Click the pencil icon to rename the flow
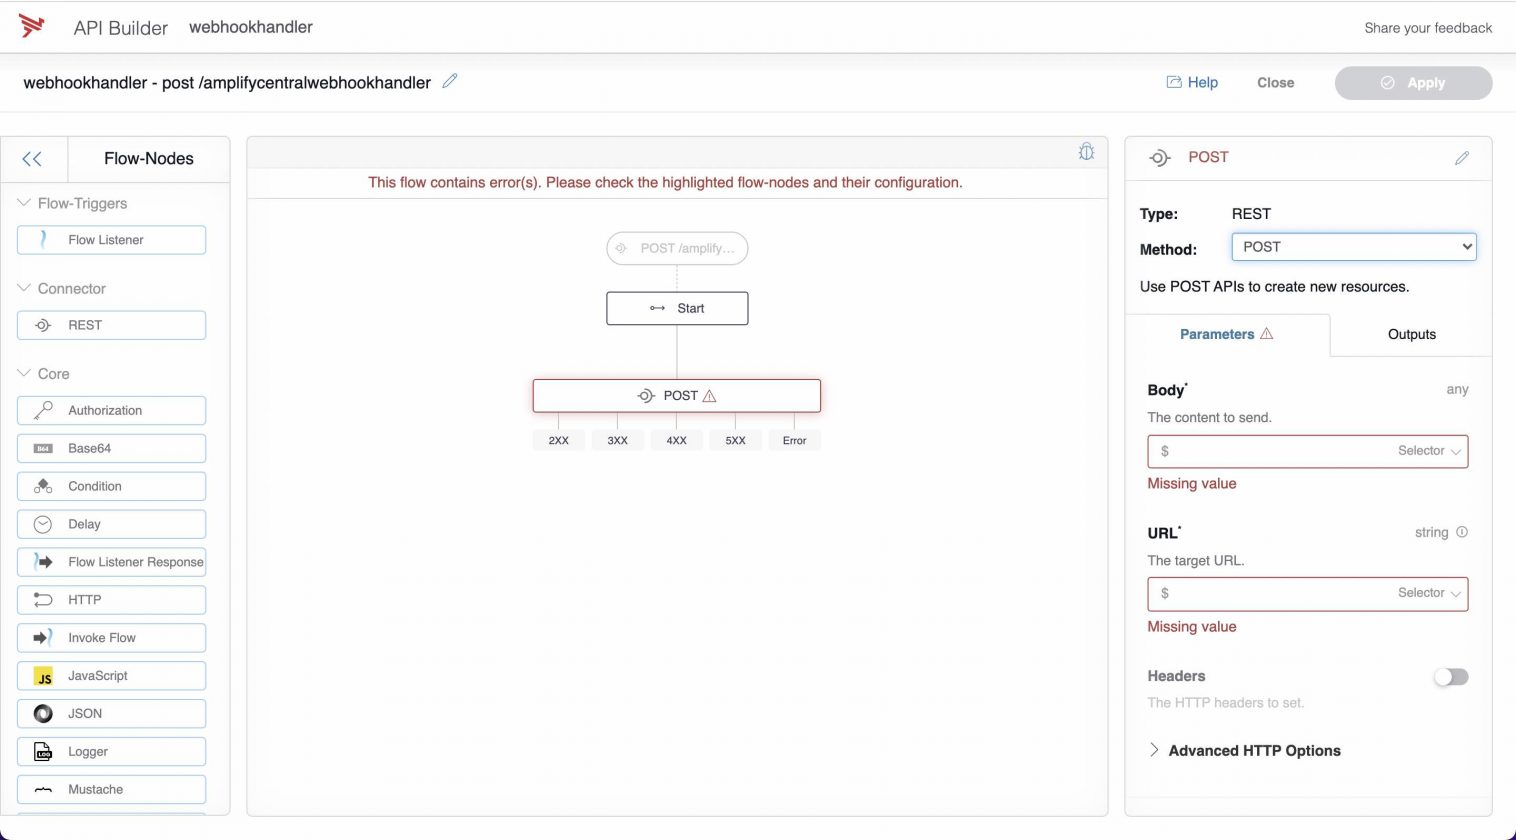The height and width of the screenshot is (840, 1516). tap(449, 80)
